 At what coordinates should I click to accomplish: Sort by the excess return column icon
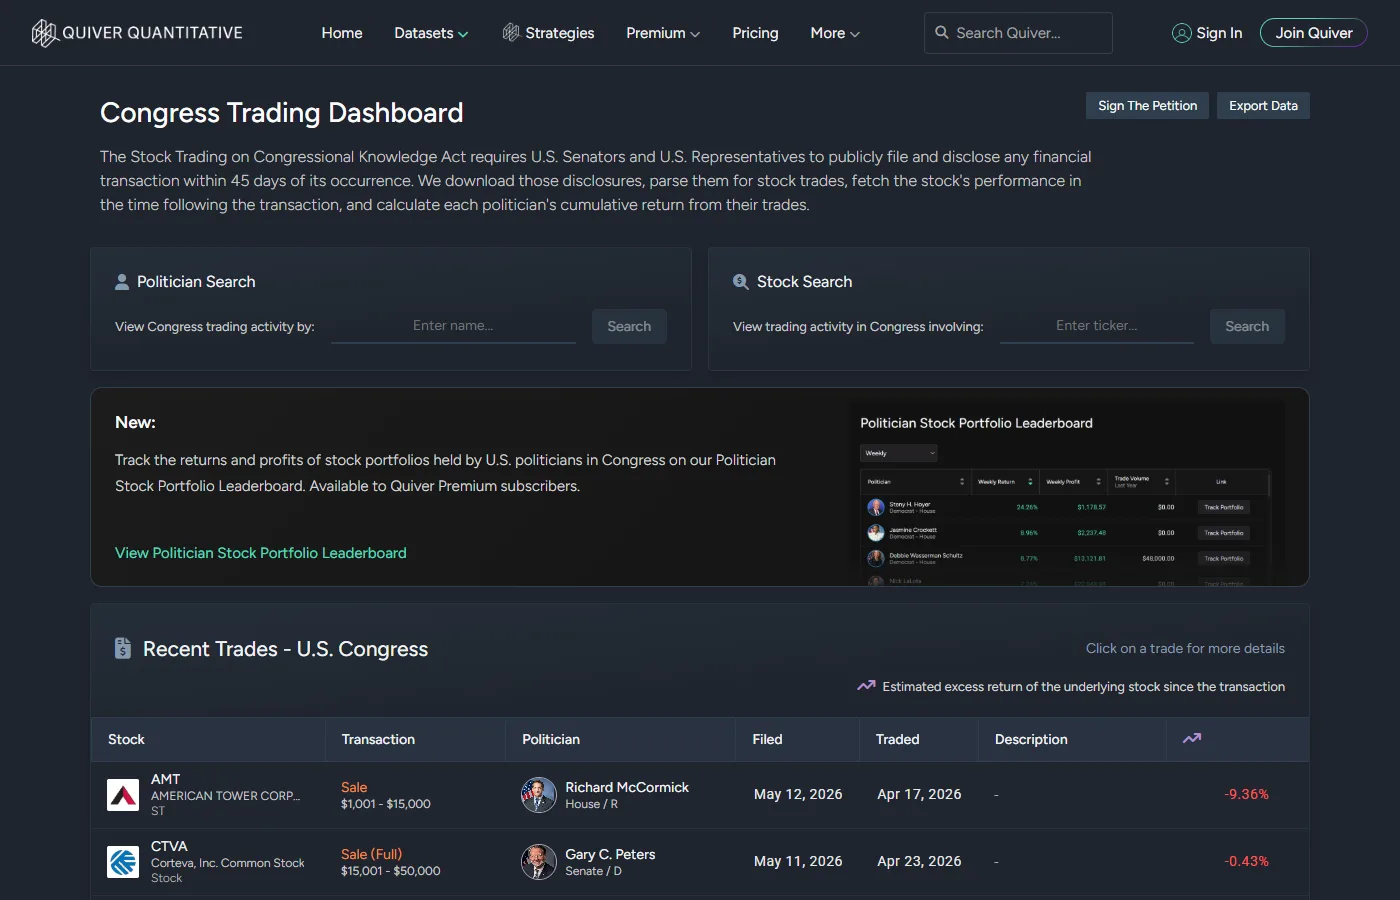pos(1192,739)
